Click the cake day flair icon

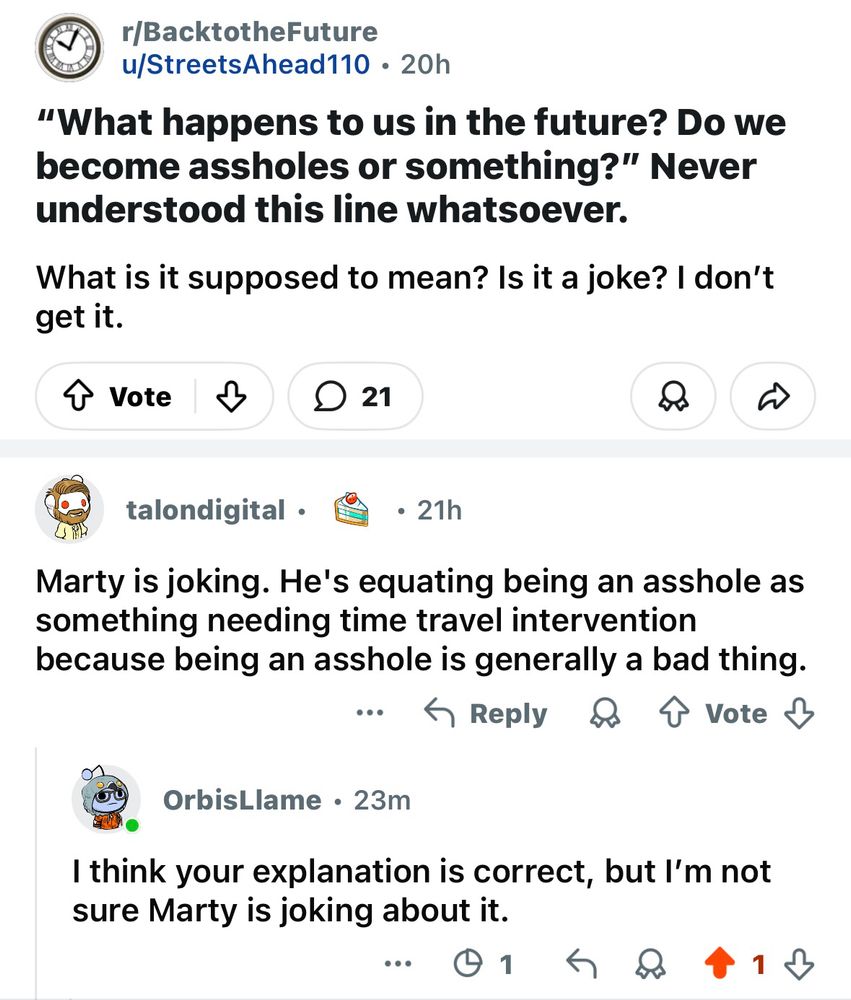(x=350, y=510)
